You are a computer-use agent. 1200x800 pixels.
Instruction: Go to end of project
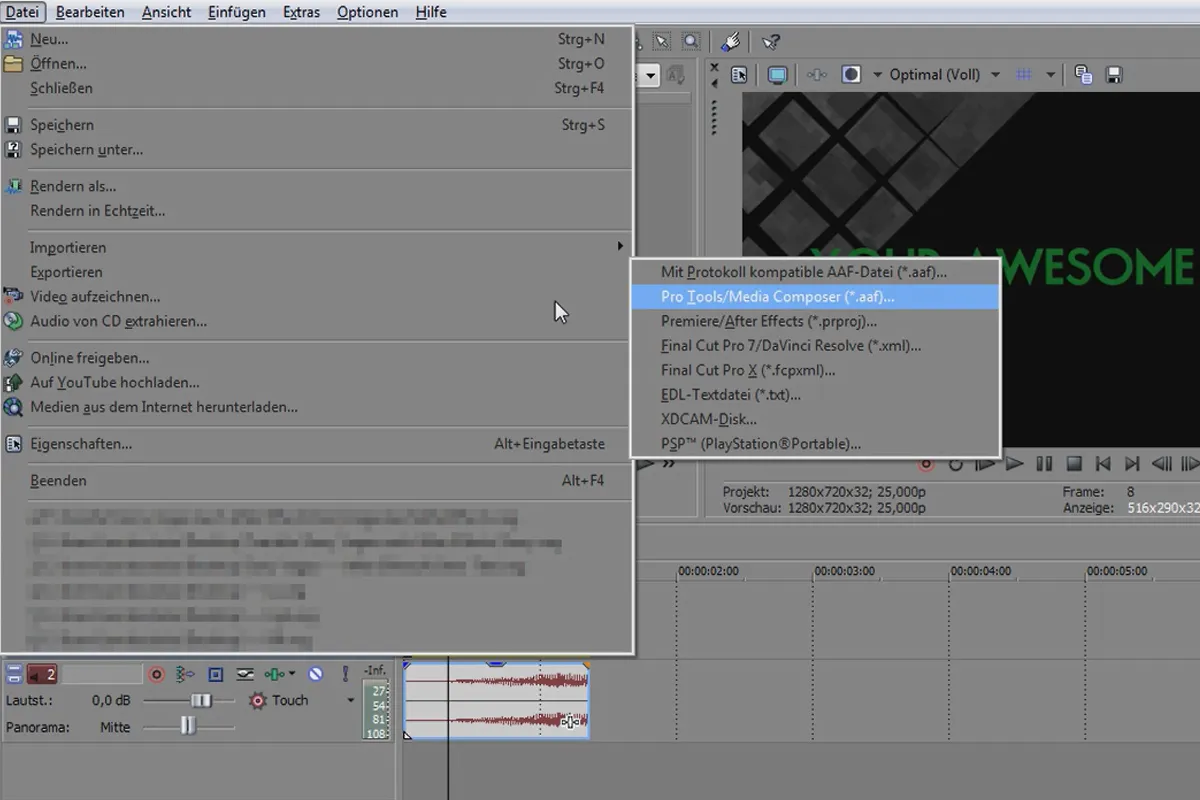click(x=1132, y=464)
